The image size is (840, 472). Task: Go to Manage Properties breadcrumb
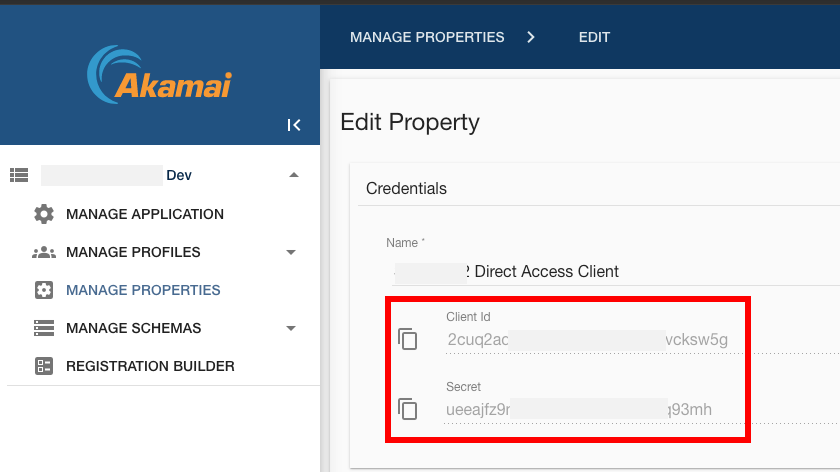point(427,37)
